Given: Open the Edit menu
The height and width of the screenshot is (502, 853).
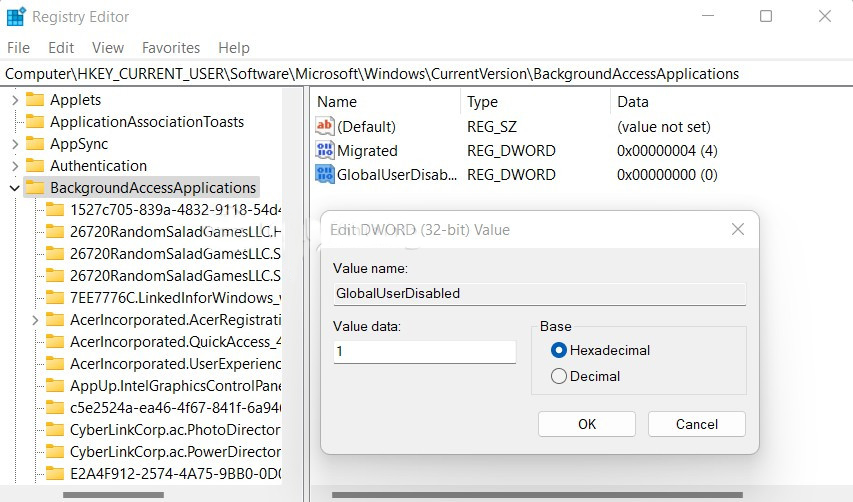Looking at the screenshot, I should [x=61, y=48].
